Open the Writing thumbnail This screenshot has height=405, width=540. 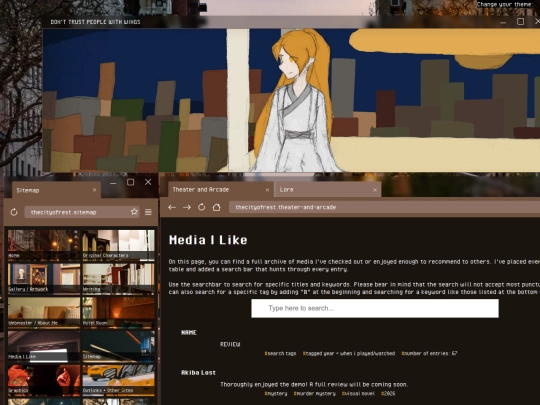pyautogui.click(x=118, y=279)
